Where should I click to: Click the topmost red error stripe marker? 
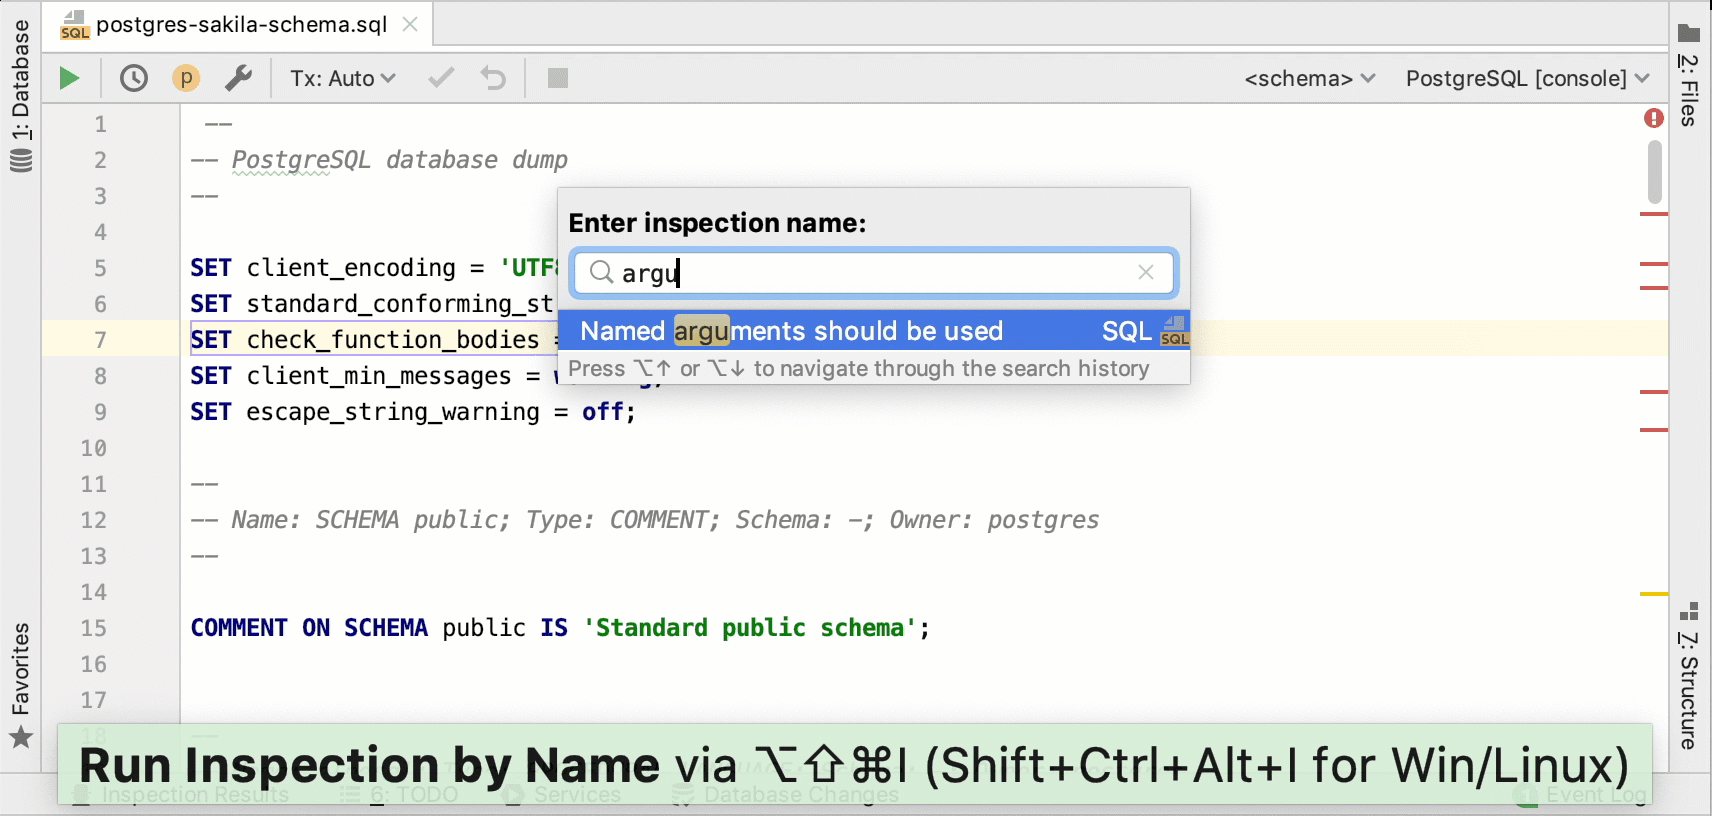(x=1654, y=214)
